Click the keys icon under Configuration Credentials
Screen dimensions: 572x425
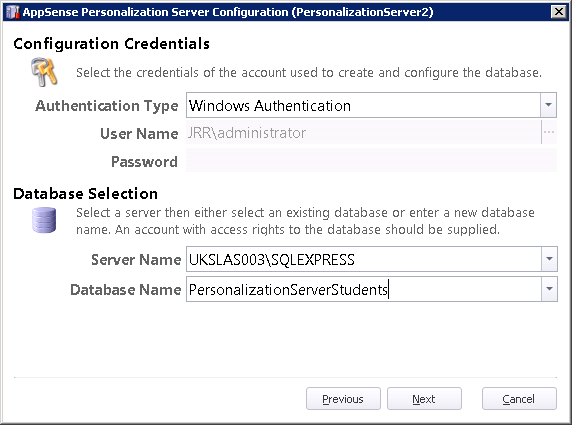(x=44, y=72)
